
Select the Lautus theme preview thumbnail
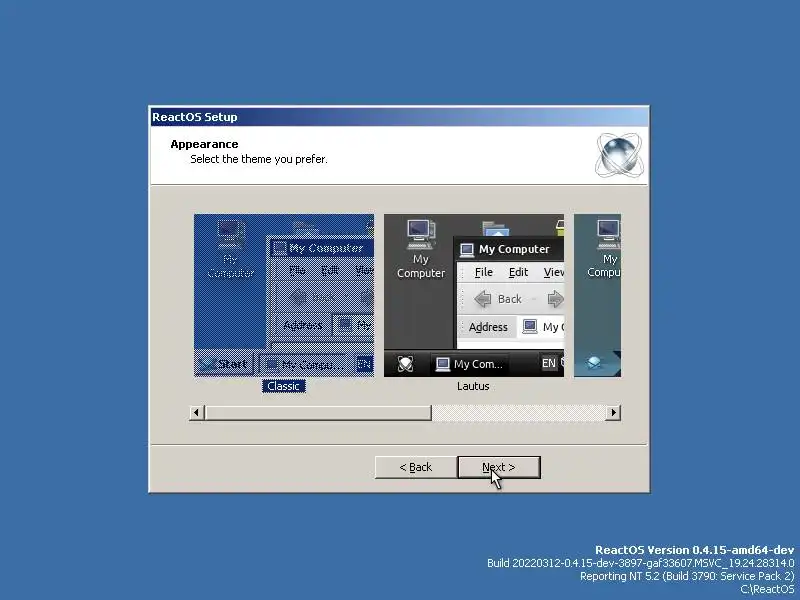473,295
